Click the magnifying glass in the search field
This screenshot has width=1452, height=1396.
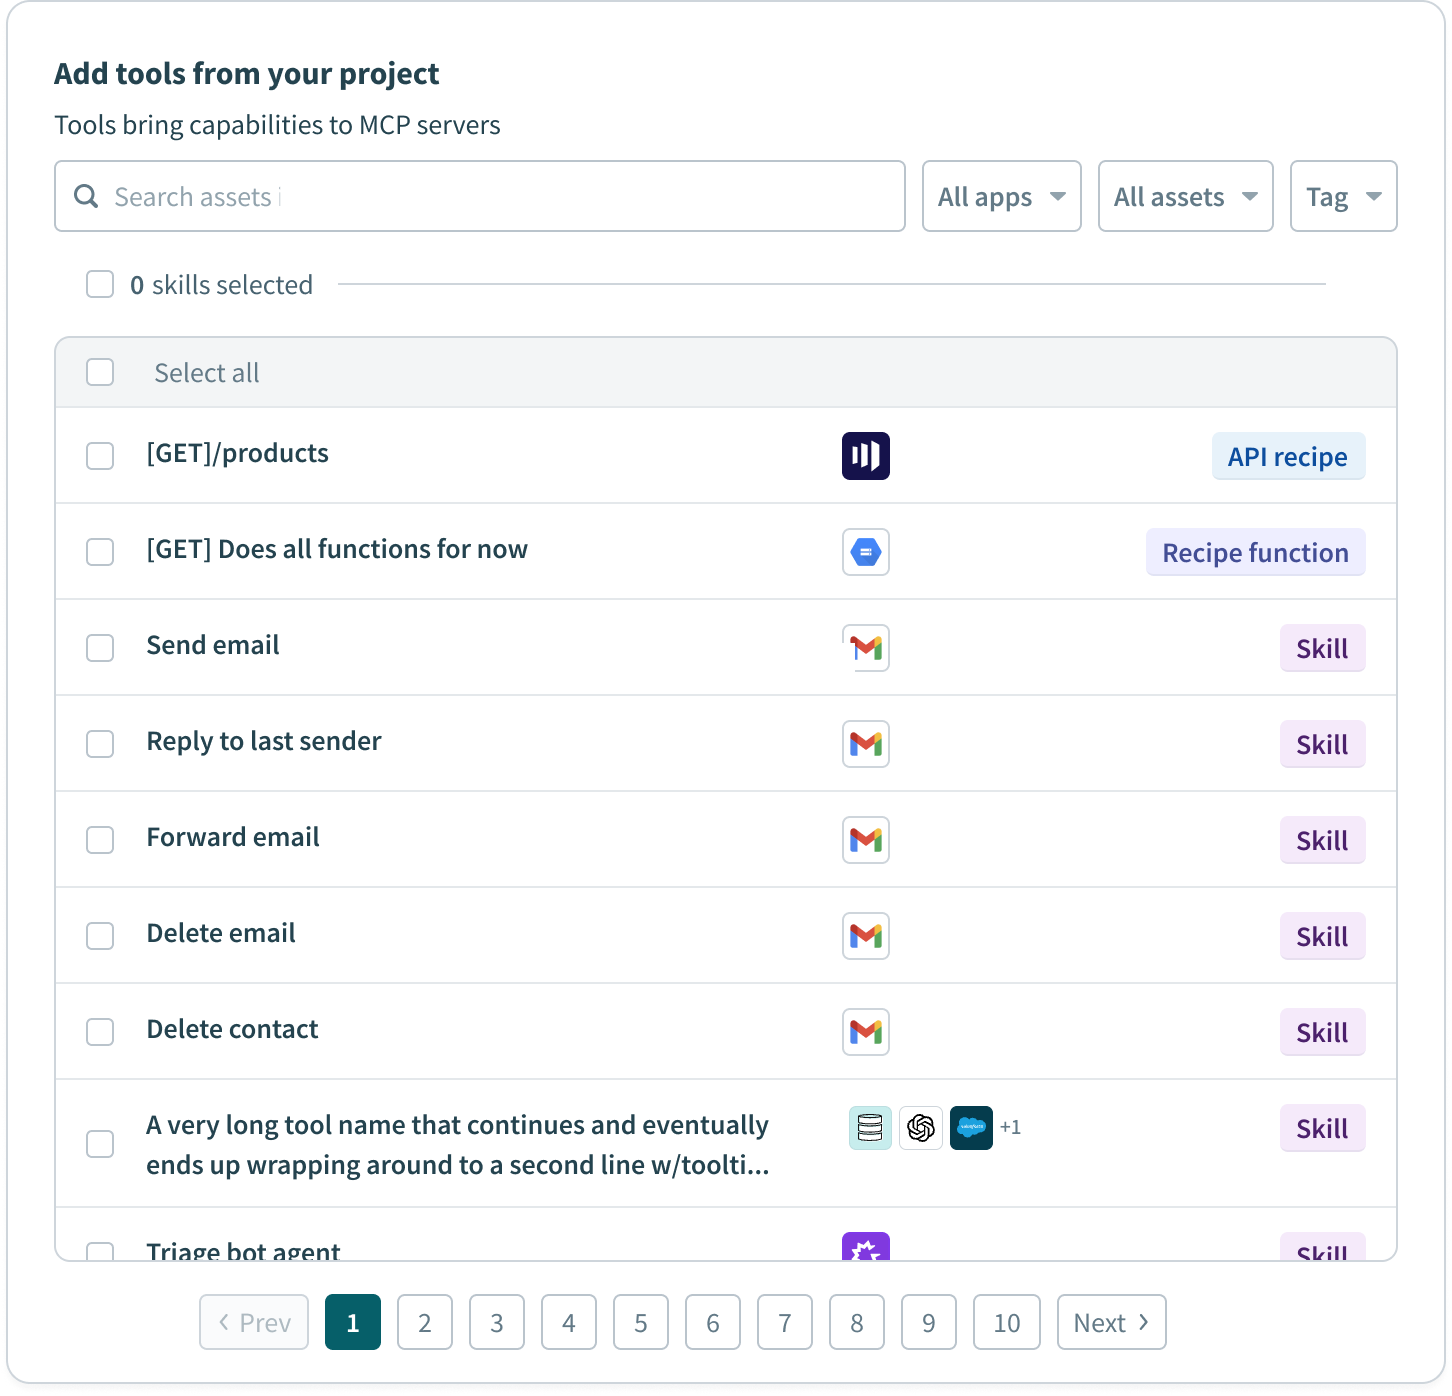pos(86,196)
